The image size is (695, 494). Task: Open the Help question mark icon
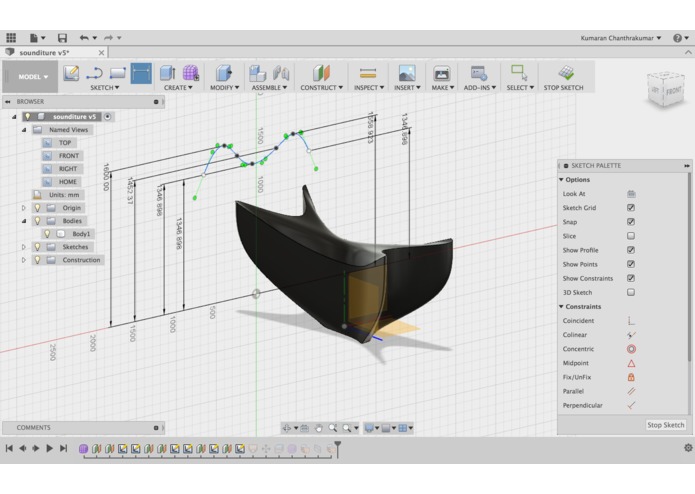(677, 38)
